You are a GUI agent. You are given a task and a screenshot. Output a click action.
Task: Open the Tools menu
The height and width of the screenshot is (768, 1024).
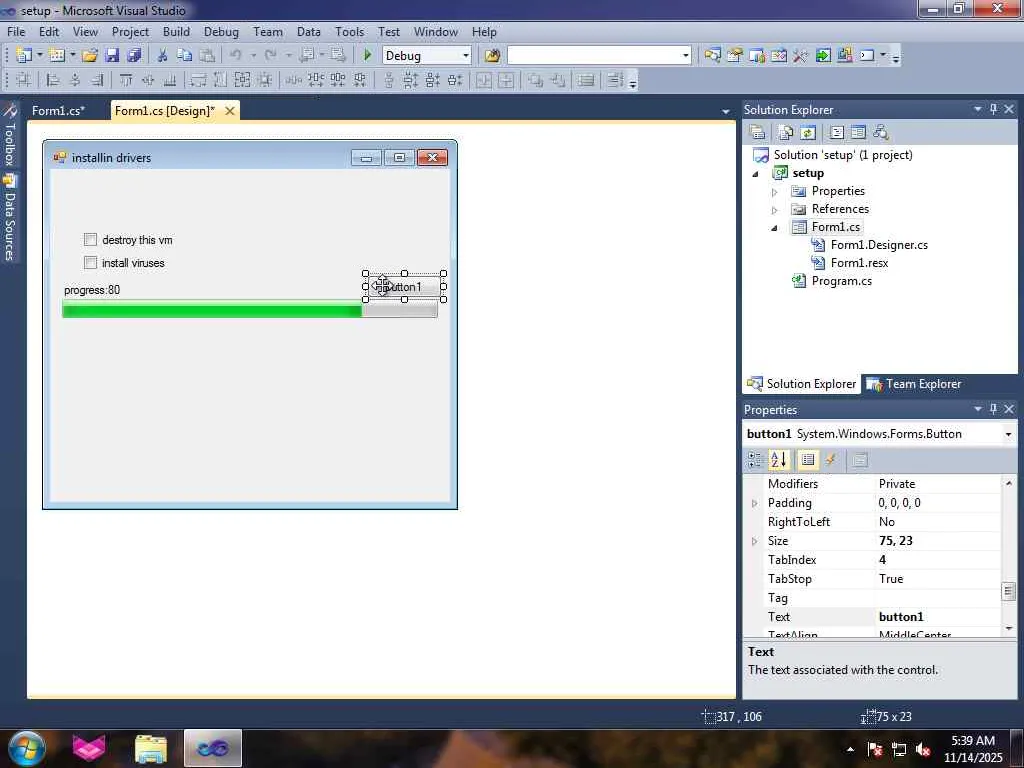[349, 31]
